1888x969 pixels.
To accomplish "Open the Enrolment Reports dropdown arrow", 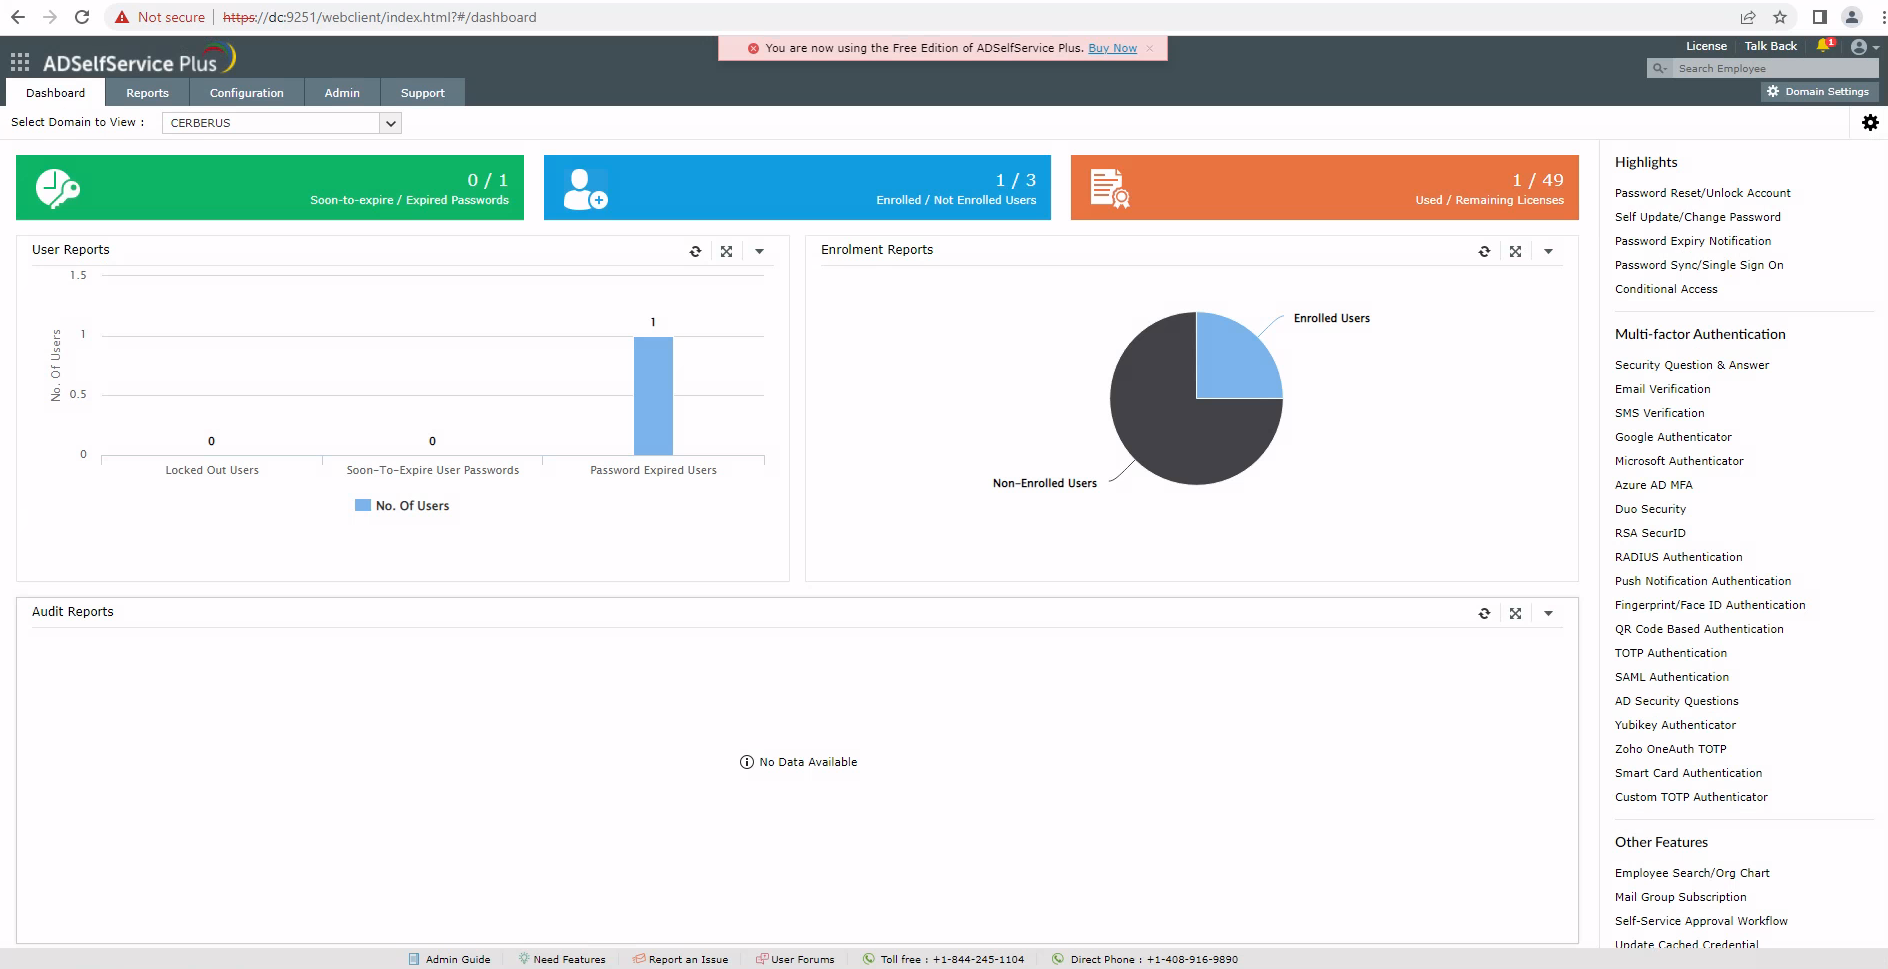I will (x=1549, y=252).
